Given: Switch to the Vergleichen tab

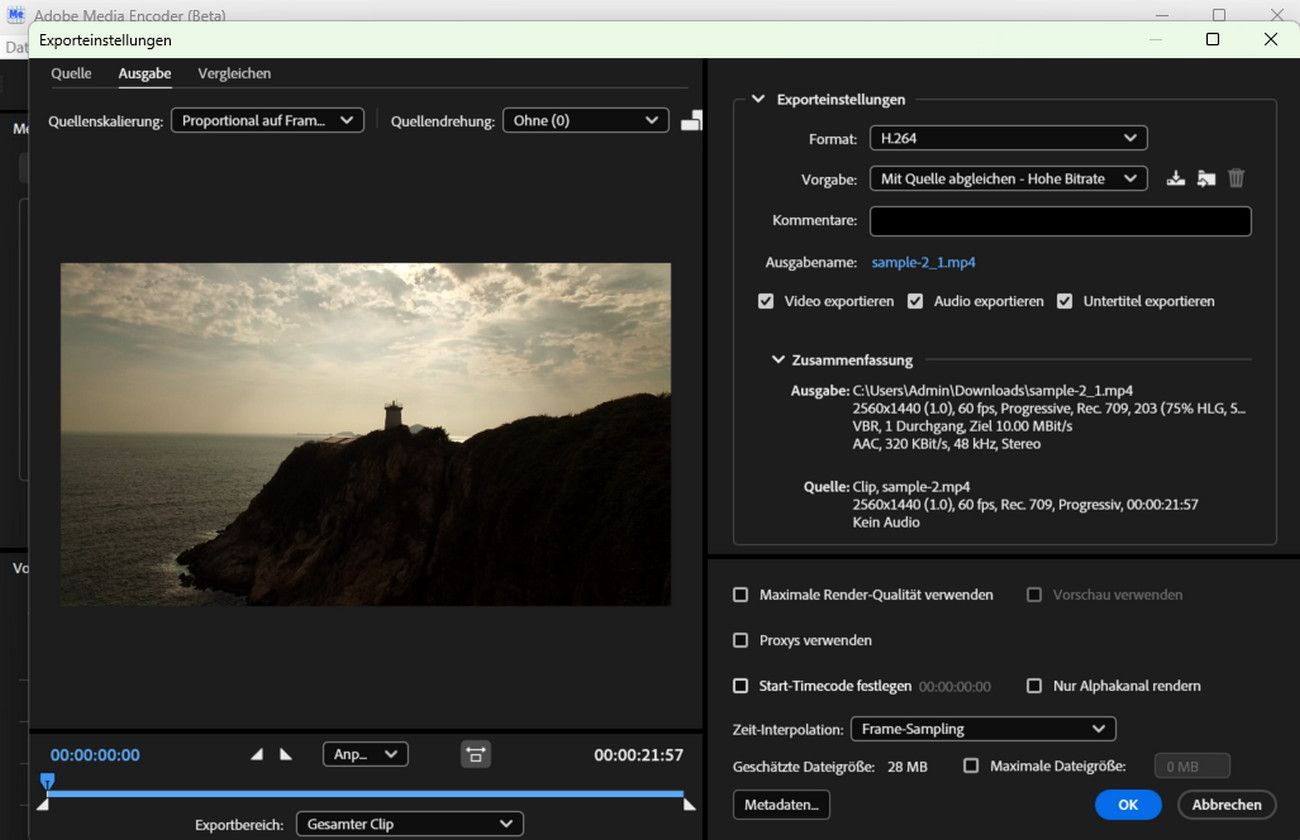Looking at the screenshot, I should [234, 74].
